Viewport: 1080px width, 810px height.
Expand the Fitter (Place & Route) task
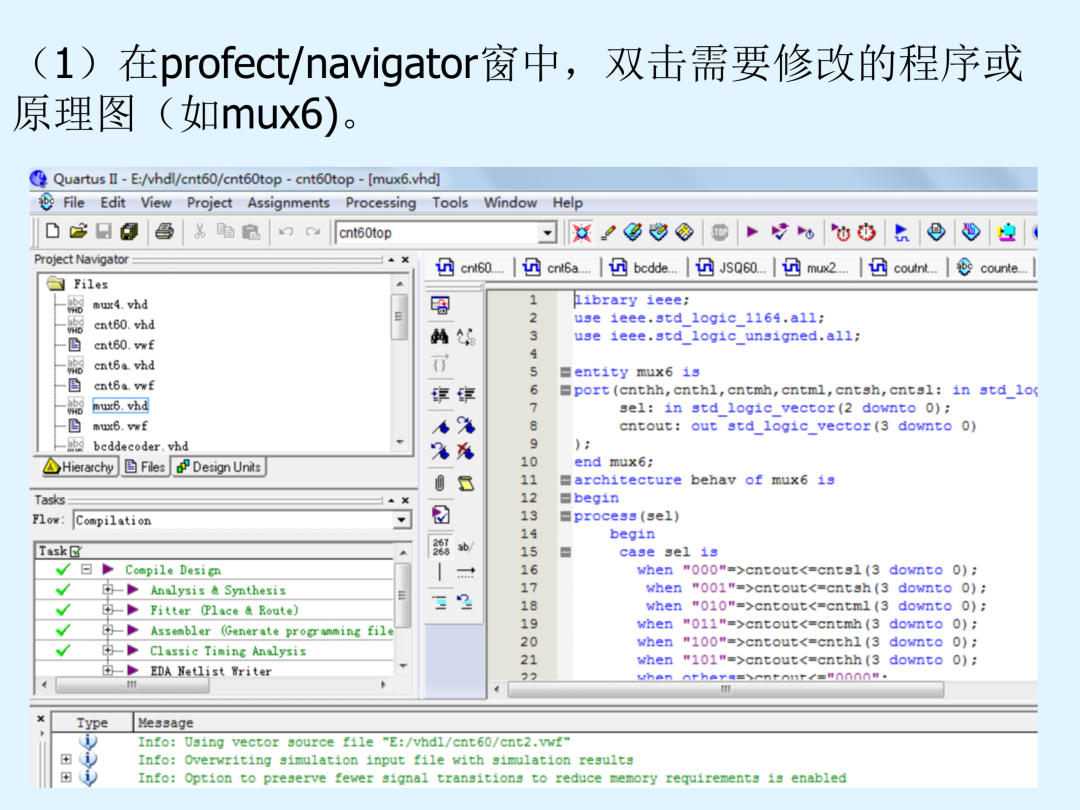(x=107, y=610)
